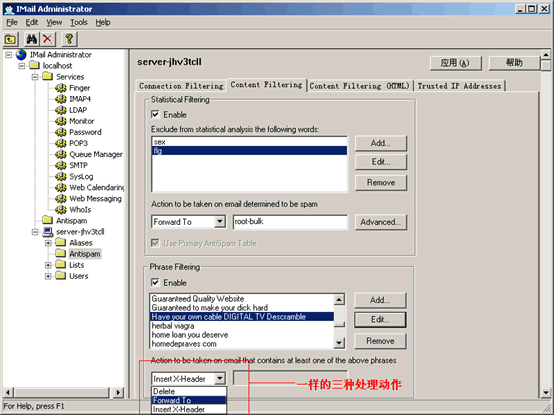Click the Advanced... button

(x=381, y=222)
